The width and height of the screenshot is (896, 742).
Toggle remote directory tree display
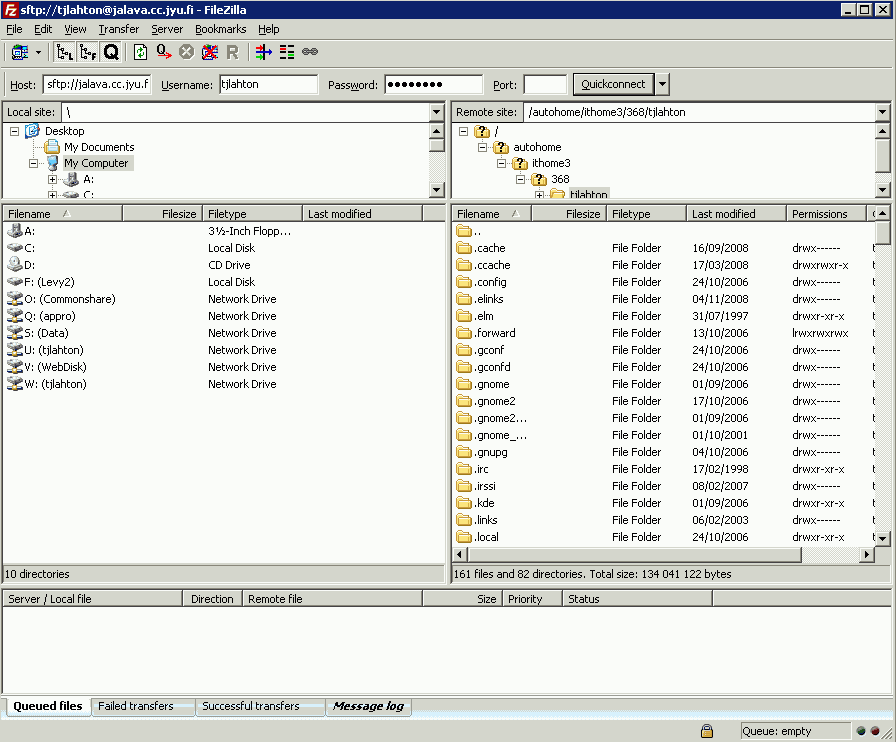click(x=88, y=53)
